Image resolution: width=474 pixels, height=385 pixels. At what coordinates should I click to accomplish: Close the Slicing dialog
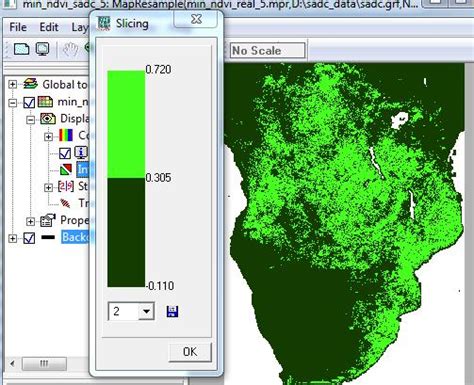[196, 19]
